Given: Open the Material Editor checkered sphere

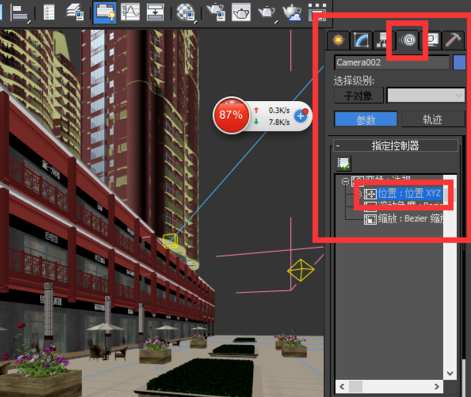Looking at the screenshot, I should (x=185, y=13).
